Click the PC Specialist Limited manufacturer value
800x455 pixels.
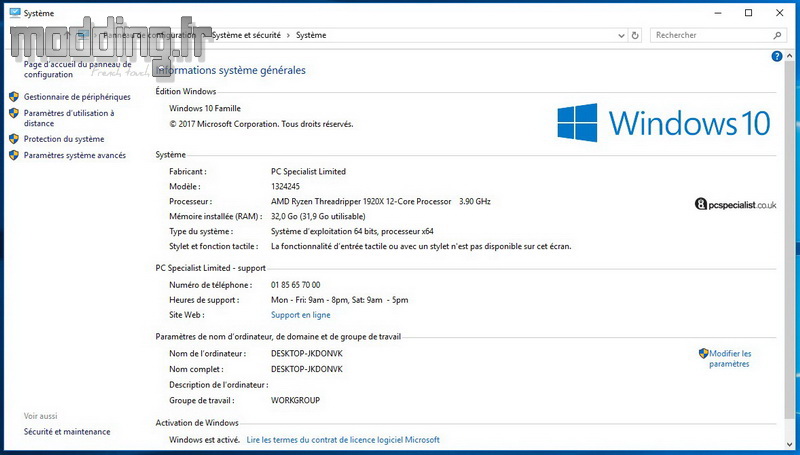click(308, 171)
